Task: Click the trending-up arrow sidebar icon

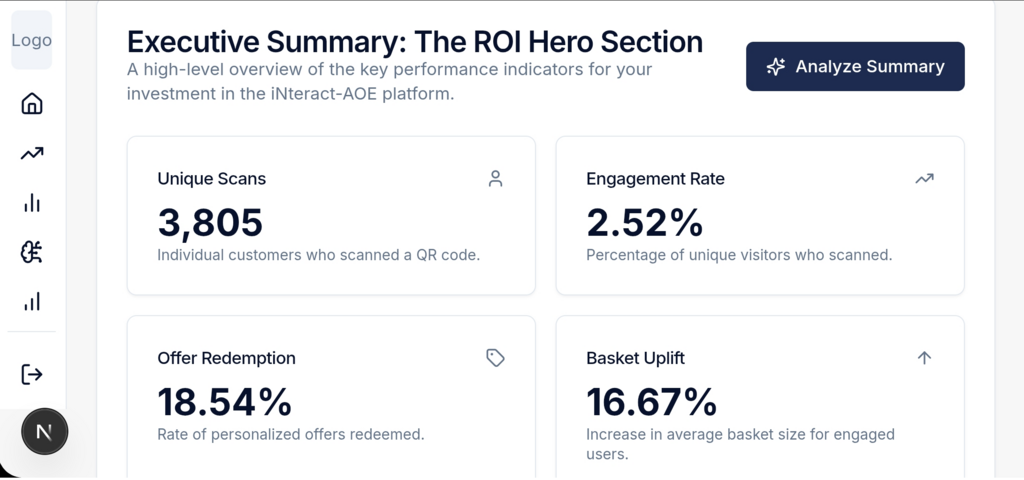Action: click(x=32, y=153)
